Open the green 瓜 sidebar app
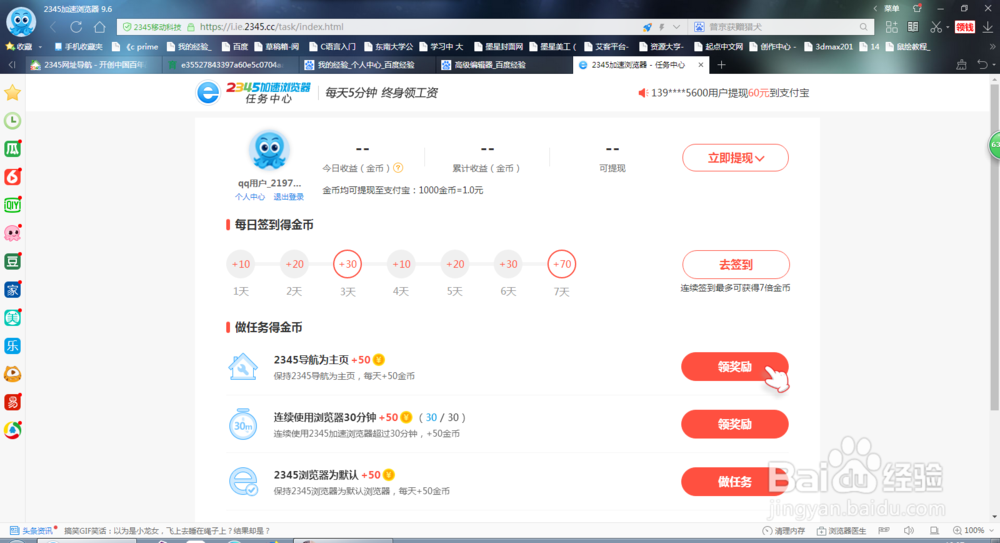The width and height of the screenshot is (1000, 543). (x=12, y=149)
